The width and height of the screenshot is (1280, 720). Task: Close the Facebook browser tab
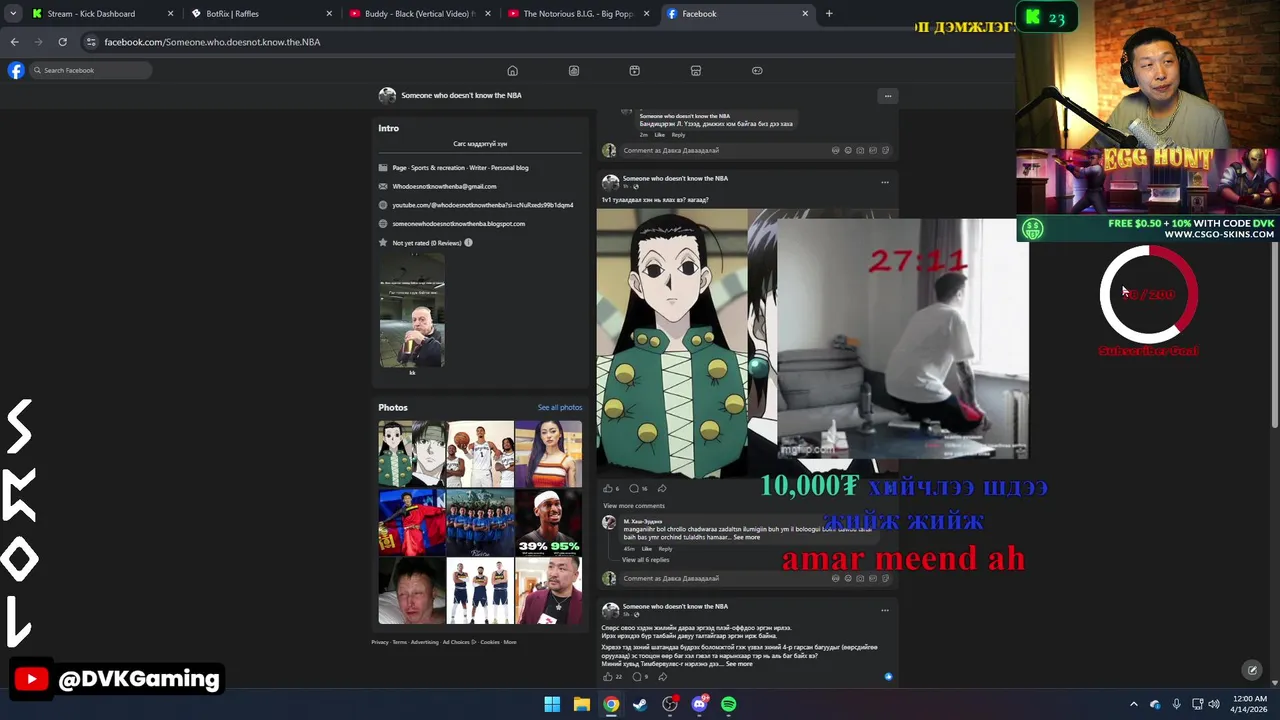(805, 14)
